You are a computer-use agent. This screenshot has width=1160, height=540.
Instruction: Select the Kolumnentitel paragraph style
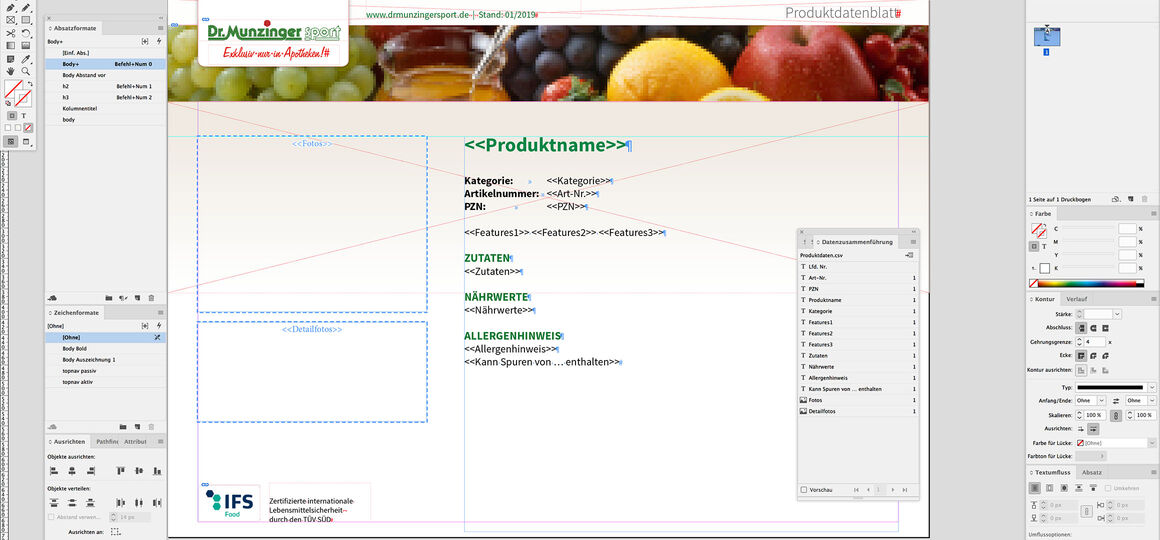coord(80,108)
